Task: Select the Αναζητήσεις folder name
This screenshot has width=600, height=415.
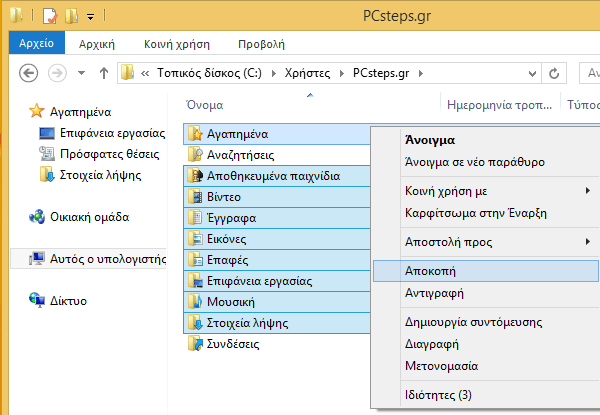Action: click(240, 155)
